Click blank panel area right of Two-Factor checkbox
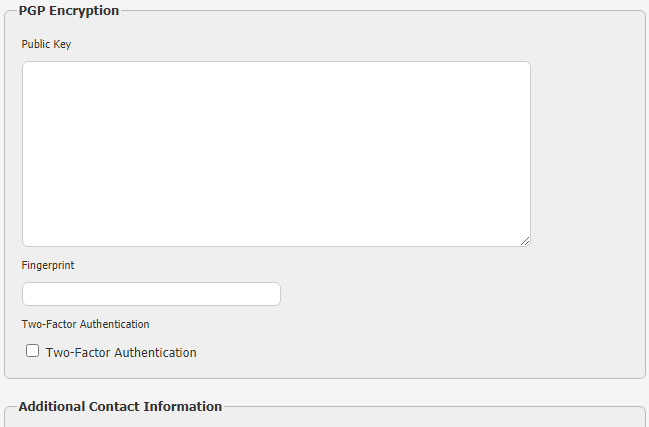This screenshot has width=649, height=427. 420,352
